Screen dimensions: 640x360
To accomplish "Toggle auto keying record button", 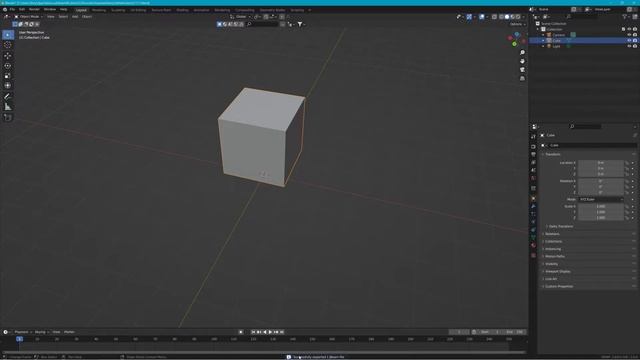I will [x=241, y=332].
